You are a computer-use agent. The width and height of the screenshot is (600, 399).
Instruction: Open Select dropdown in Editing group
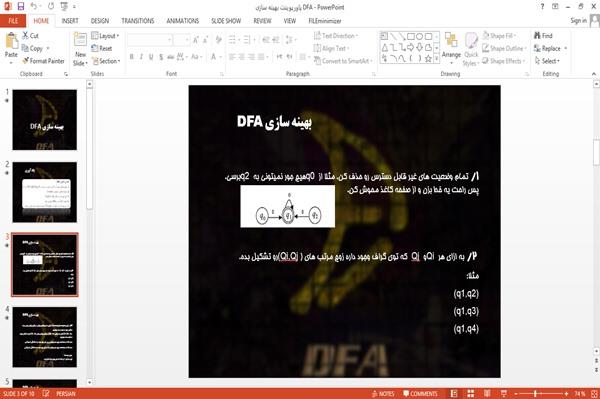click(547, 61)
